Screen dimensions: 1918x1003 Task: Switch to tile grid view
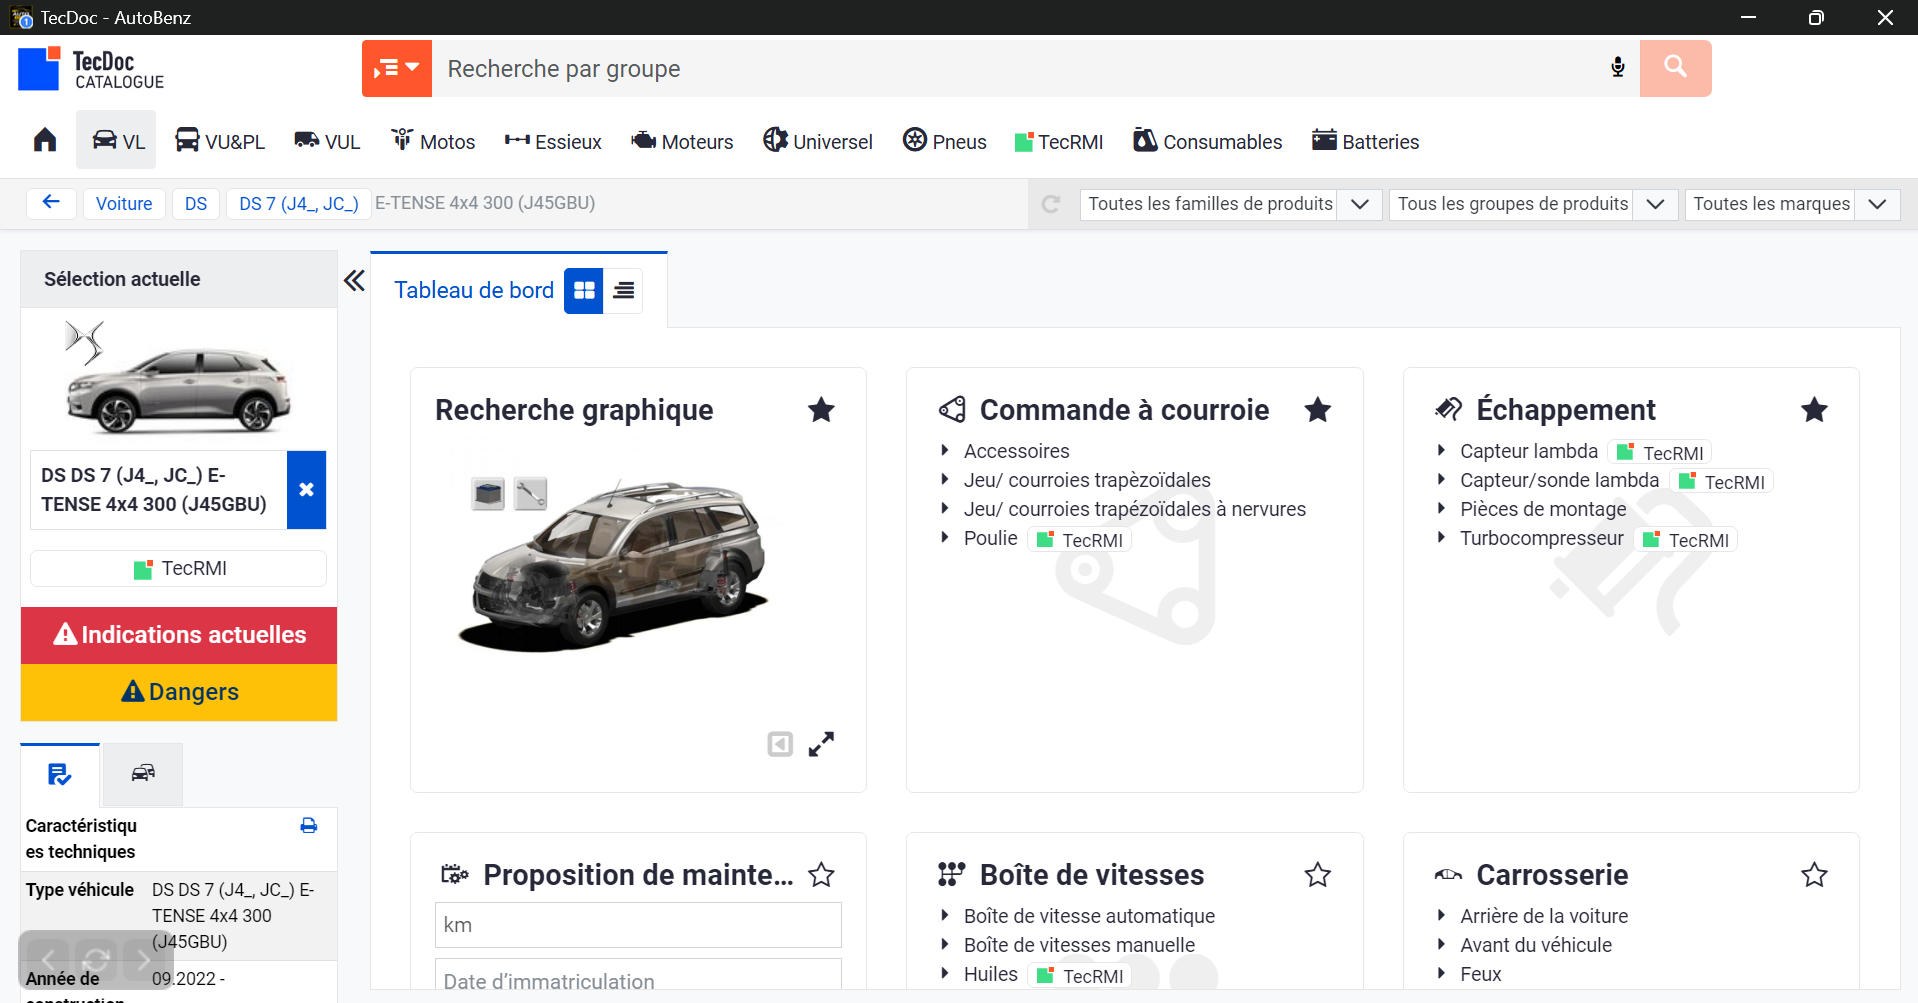pos(584,290)
